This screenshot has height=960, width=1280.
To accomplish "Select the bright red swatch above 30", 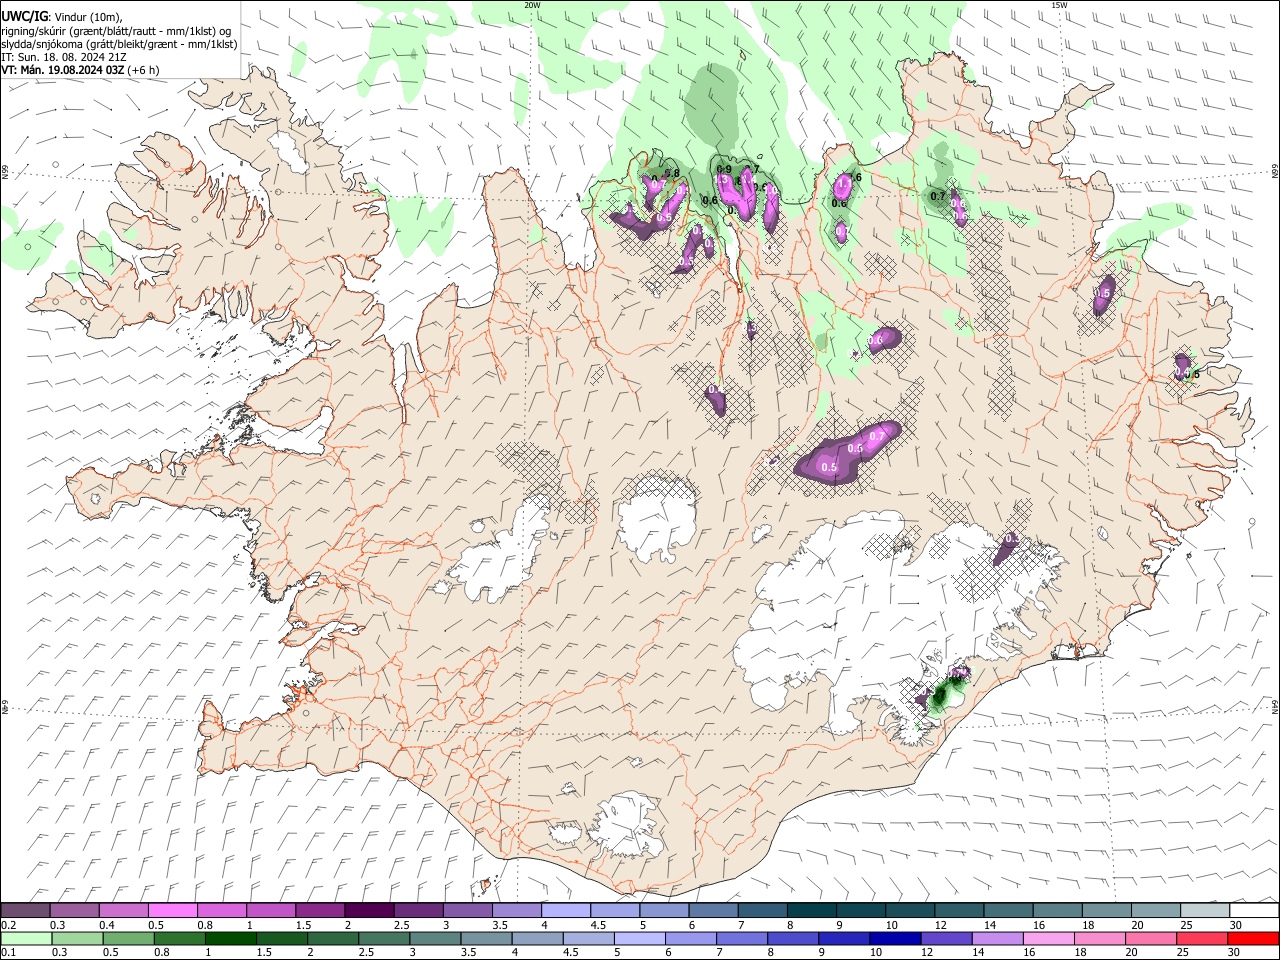I will click(1254, 939).
